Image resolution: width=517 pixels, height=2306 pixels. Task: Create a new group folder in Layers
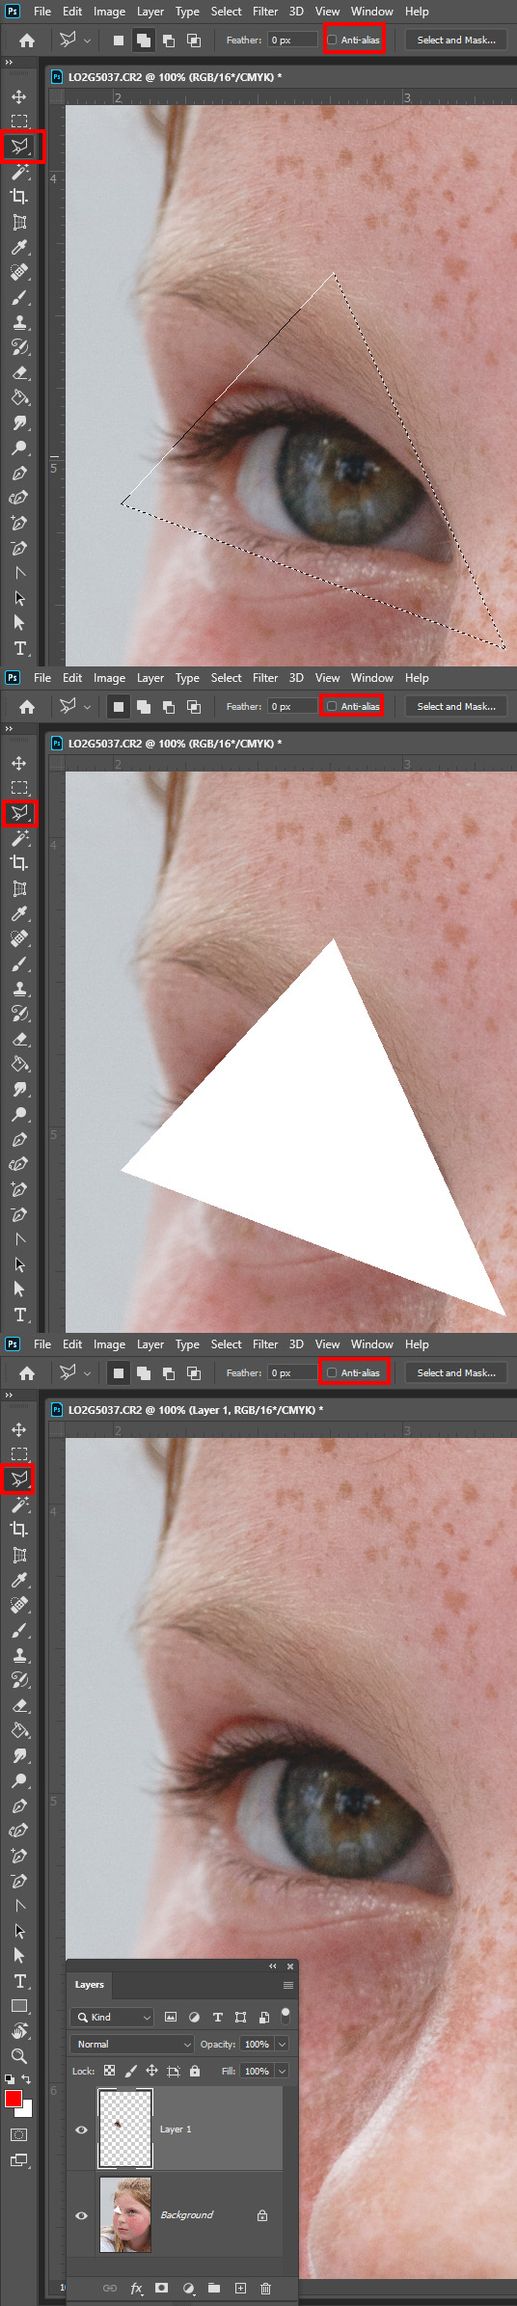point(214,2288)
